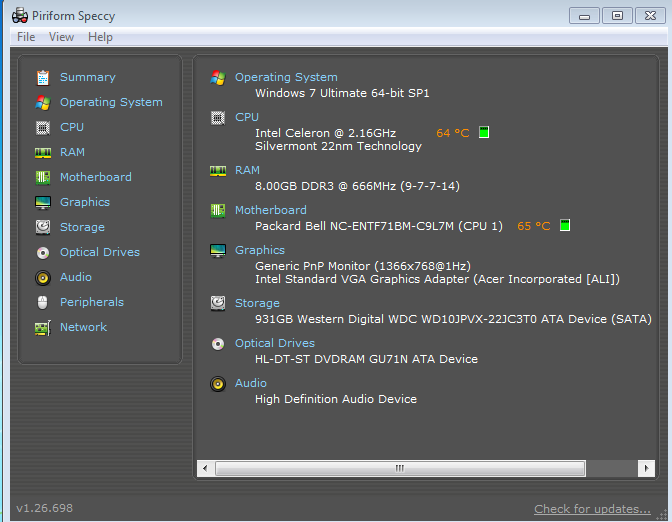Go to the CPU section in sidebar
Screen dimensions: 672x522
(x=72, y=127)
